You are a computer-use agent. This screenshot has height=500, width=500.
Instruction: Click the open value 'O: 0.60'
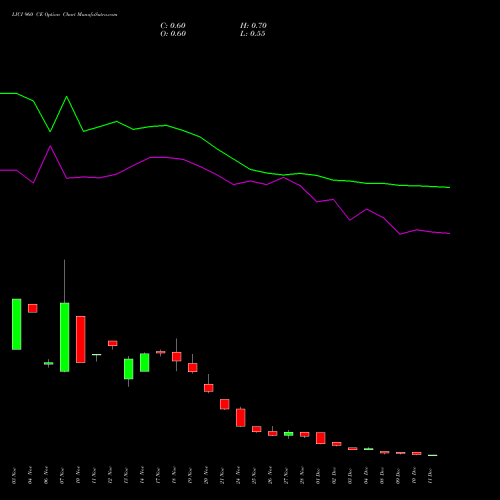[173, 34]
